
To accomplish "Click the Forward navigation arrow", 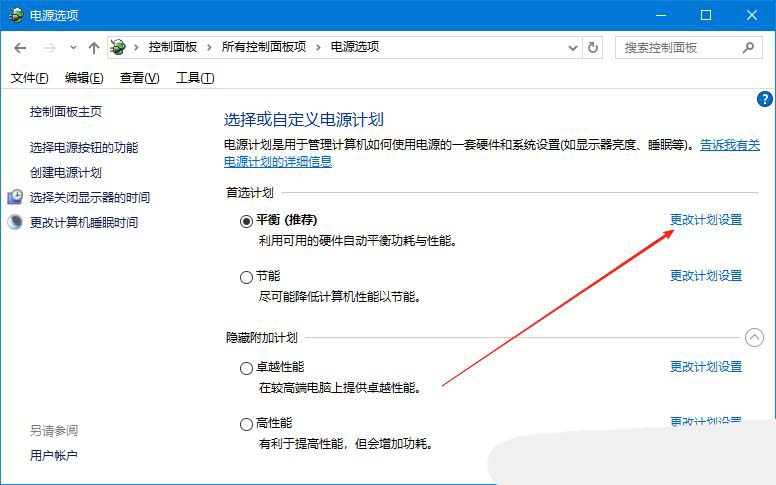I will point(49,48).
